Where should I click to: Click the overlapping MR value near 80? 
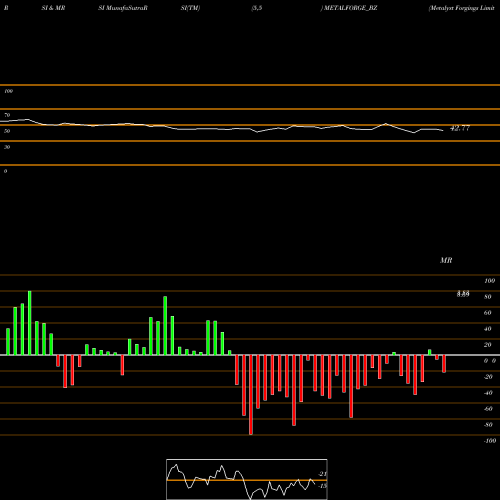463,294
